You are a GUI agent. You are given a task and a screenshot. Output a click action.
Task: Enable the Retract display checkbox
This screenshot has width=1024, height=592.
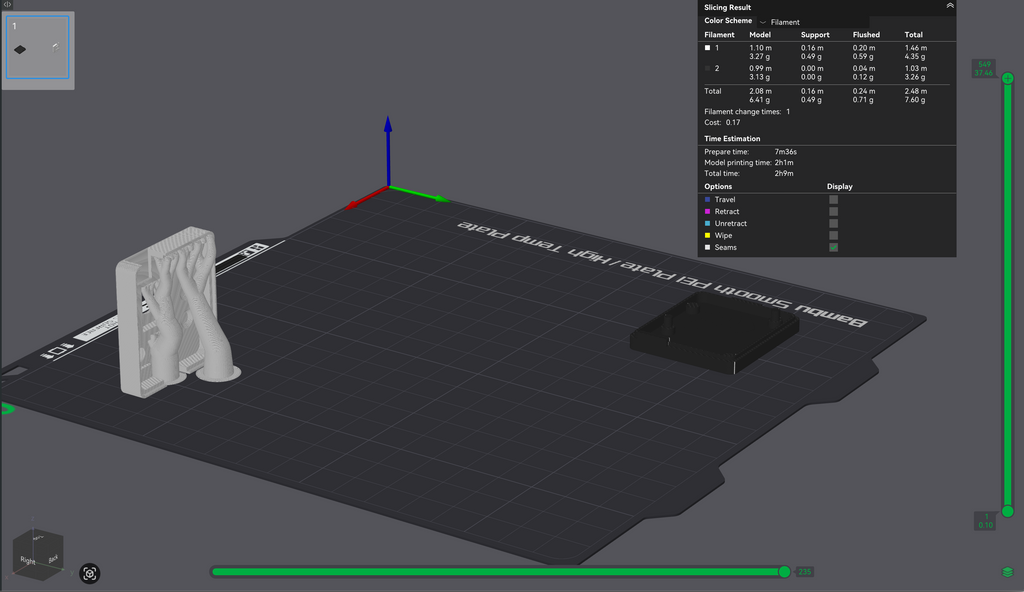(x=833, y=211)
